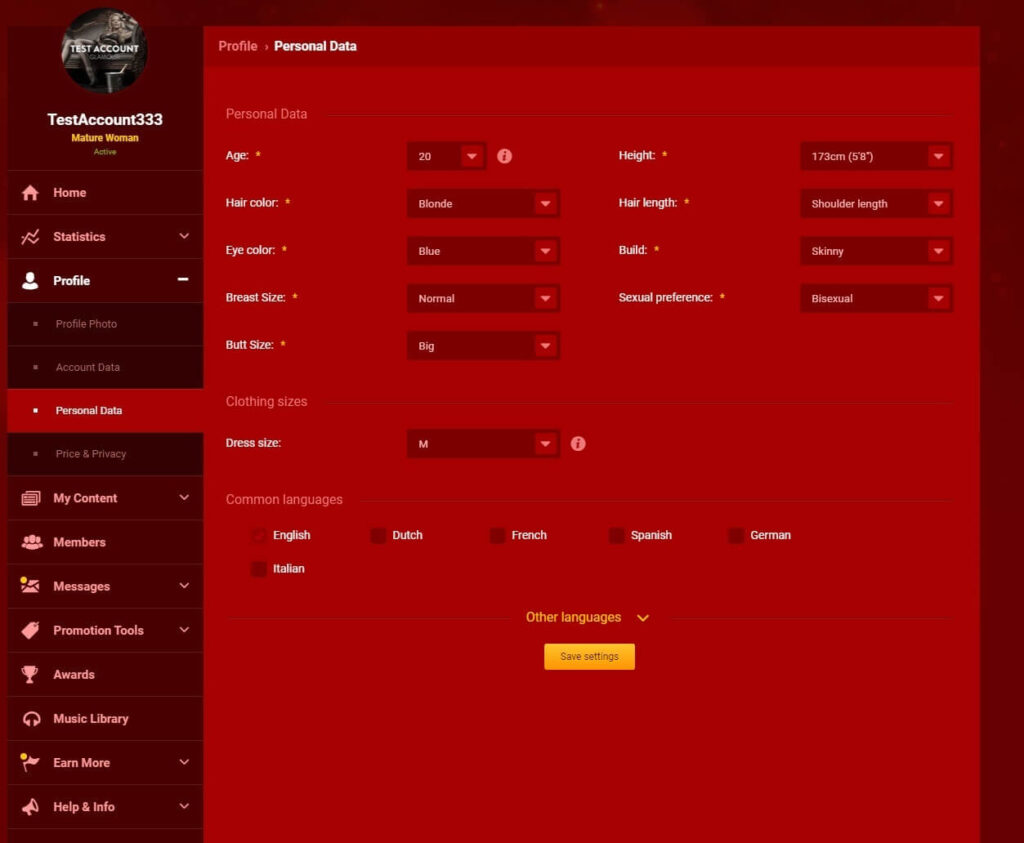
Task: Enable the Dutch language checkbox
Action: tap(378, 536)
